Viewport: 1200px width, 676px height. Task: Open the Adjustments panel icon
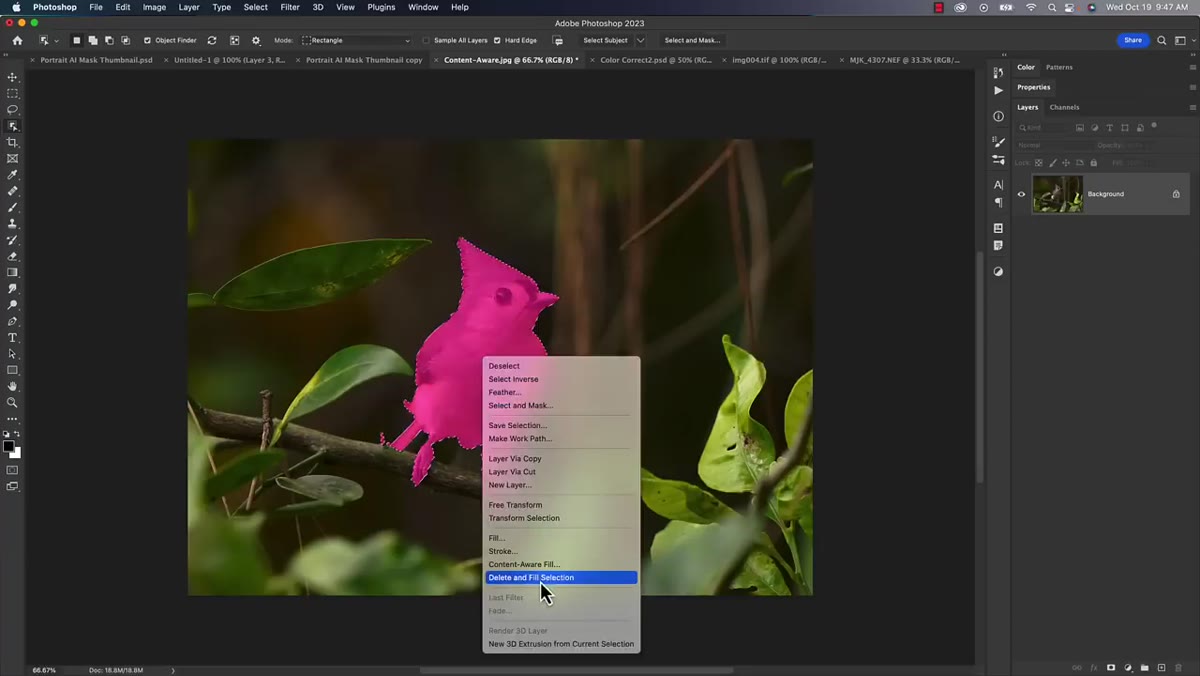998,272
